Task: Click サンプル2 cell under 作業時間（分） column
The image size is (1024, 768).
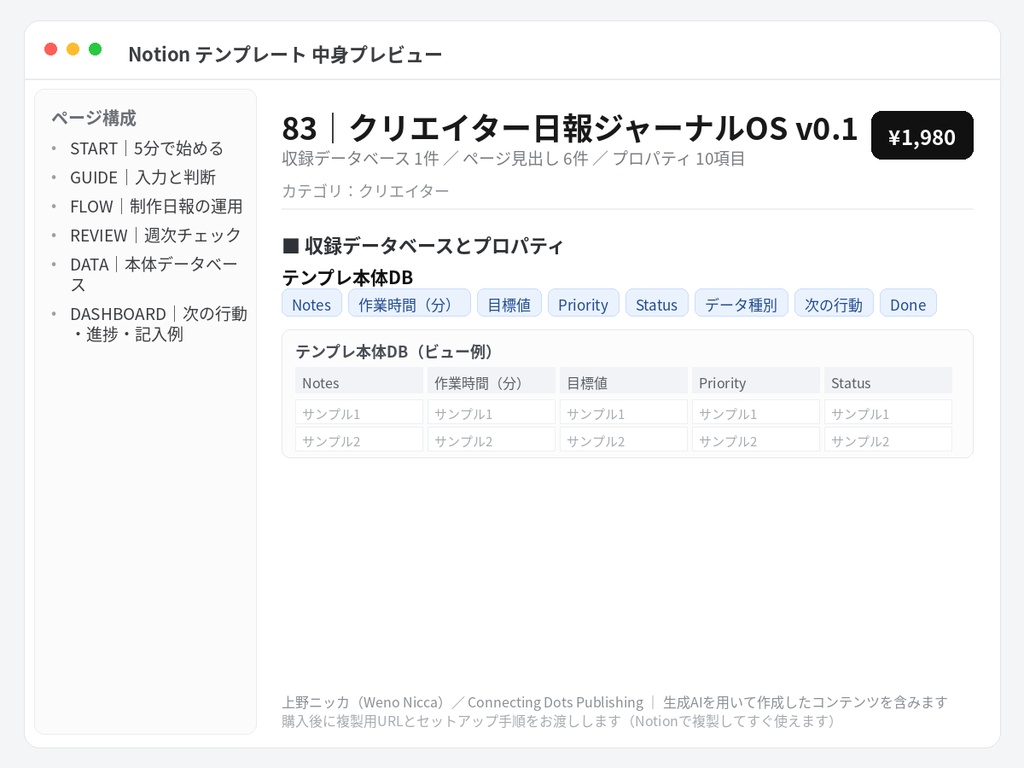Action: click(x=492, y=440)
